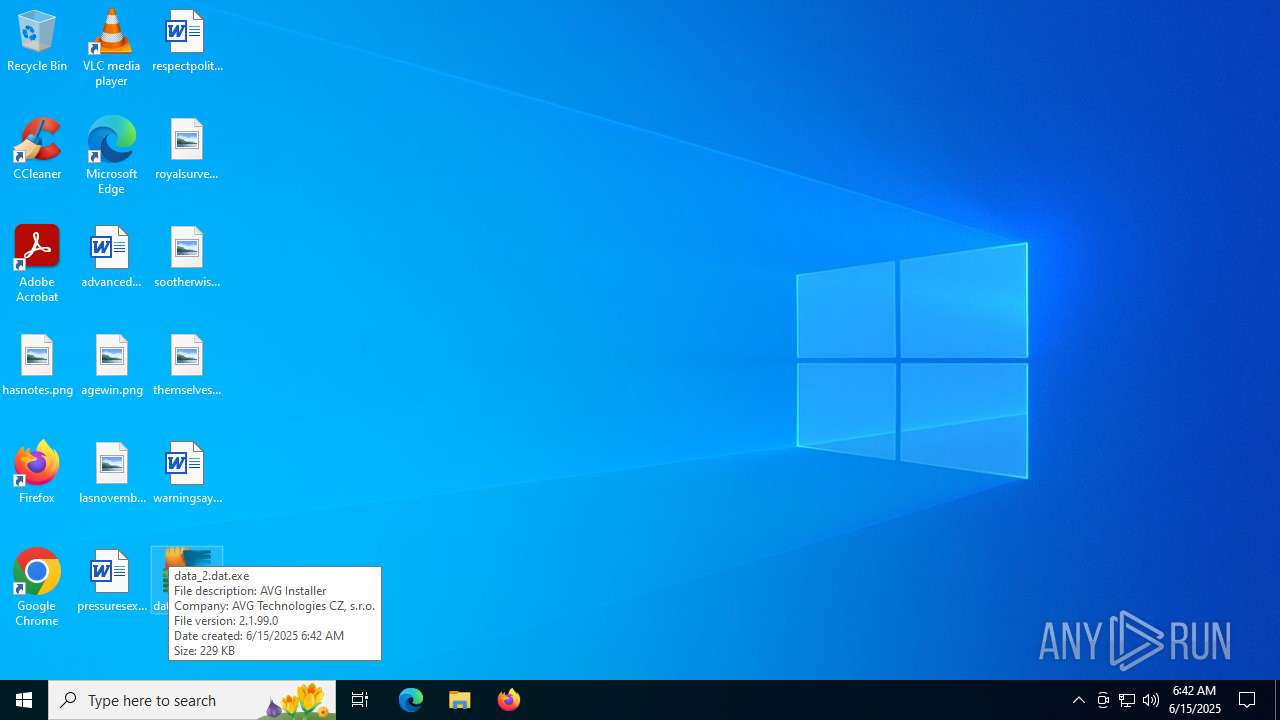This screenshot has width=1280, height=720.
Task: Open File Explorer from the taskbar
Action: (x=460, y=700)
